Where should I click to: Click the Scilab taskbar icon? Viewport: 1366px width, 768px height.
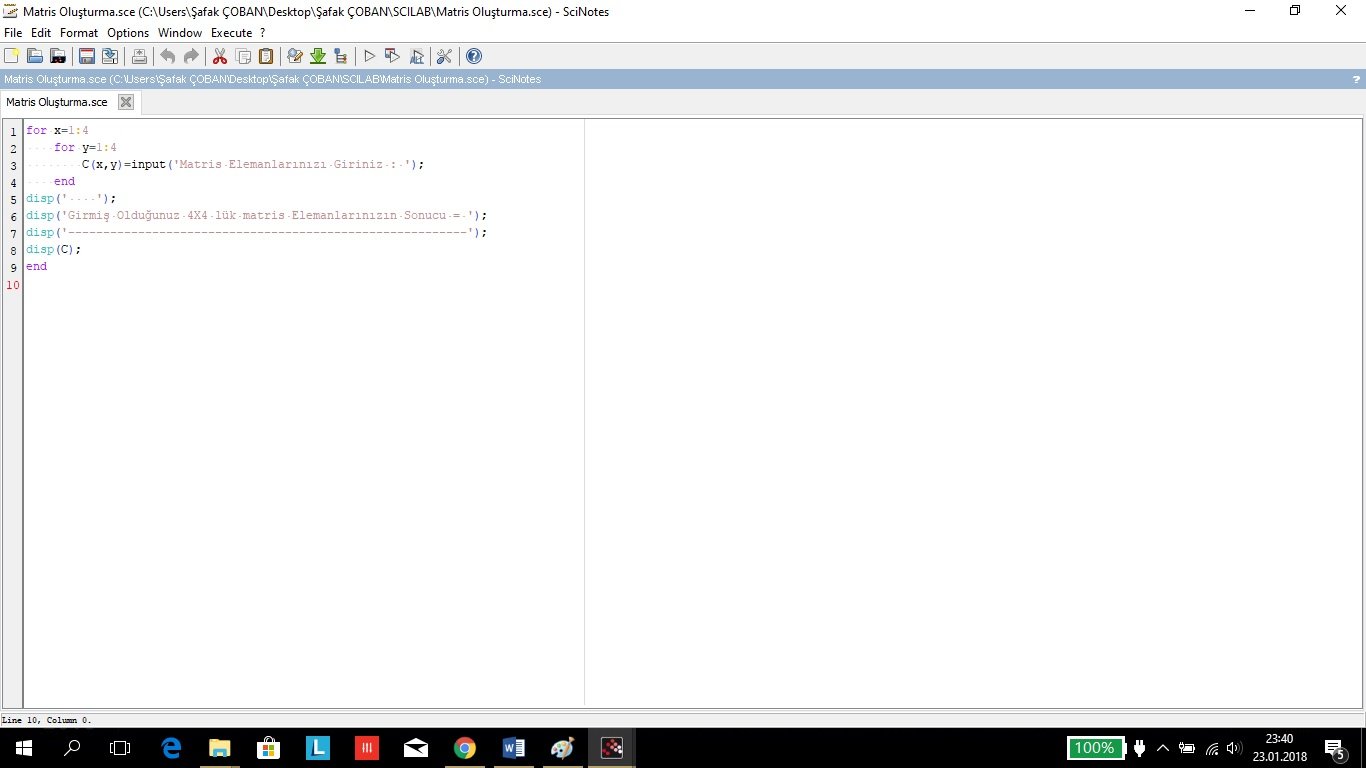click(x=611, y=748)
